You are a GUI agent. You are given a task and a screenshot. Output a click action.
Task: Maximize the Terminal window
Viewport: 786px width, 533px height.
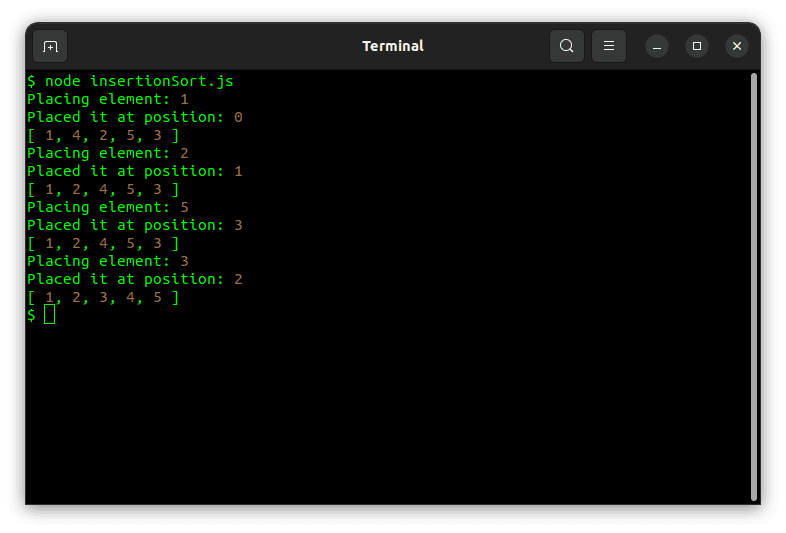tap(697, 46)
